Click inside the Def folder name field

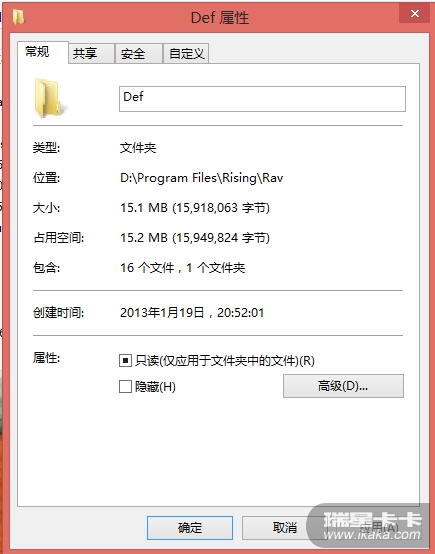[262, 99]
